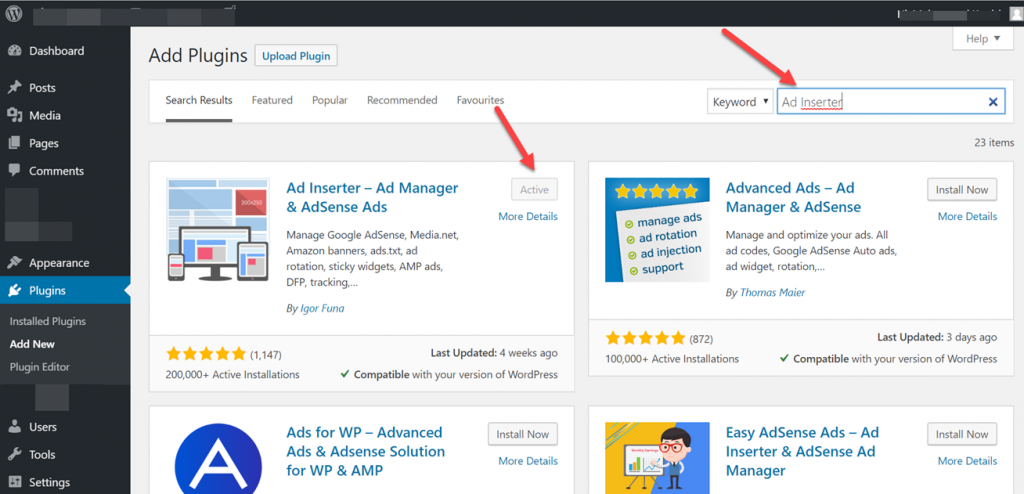Click the Active button for Ad Inserter
The width and height of the screenshot is (1024, 494).
tap(534, 189)
